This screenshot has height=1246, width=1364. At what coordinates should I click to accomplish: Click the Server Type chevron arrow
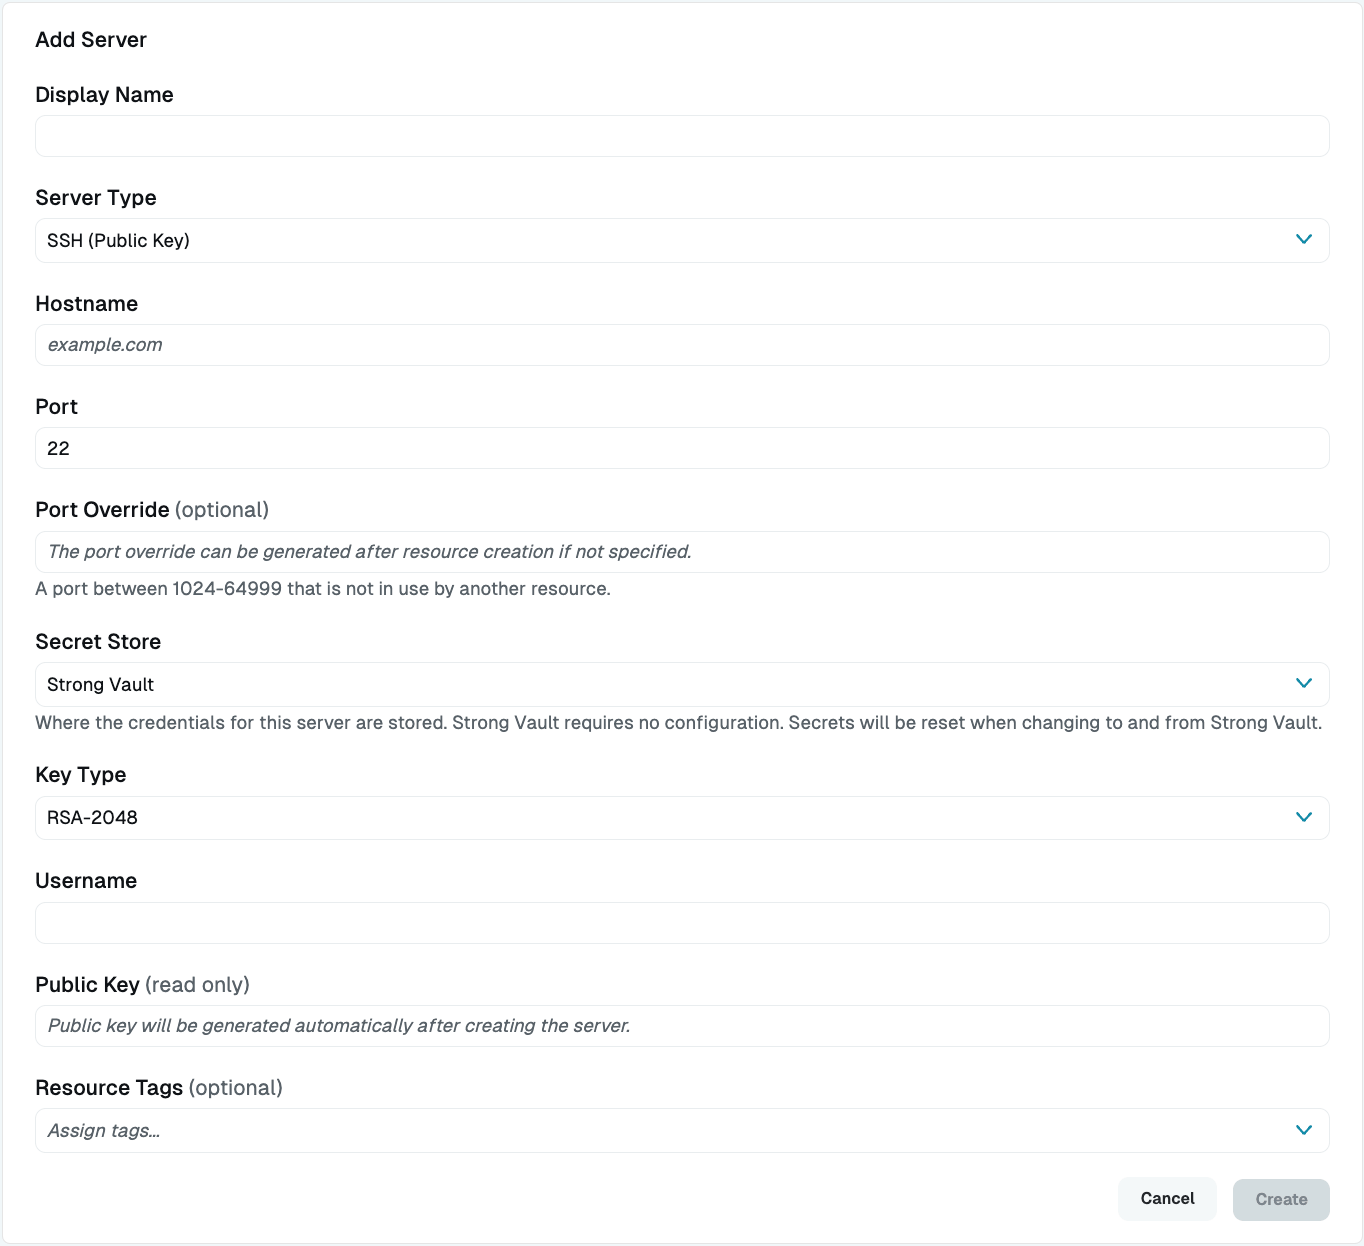(1303, 239)
